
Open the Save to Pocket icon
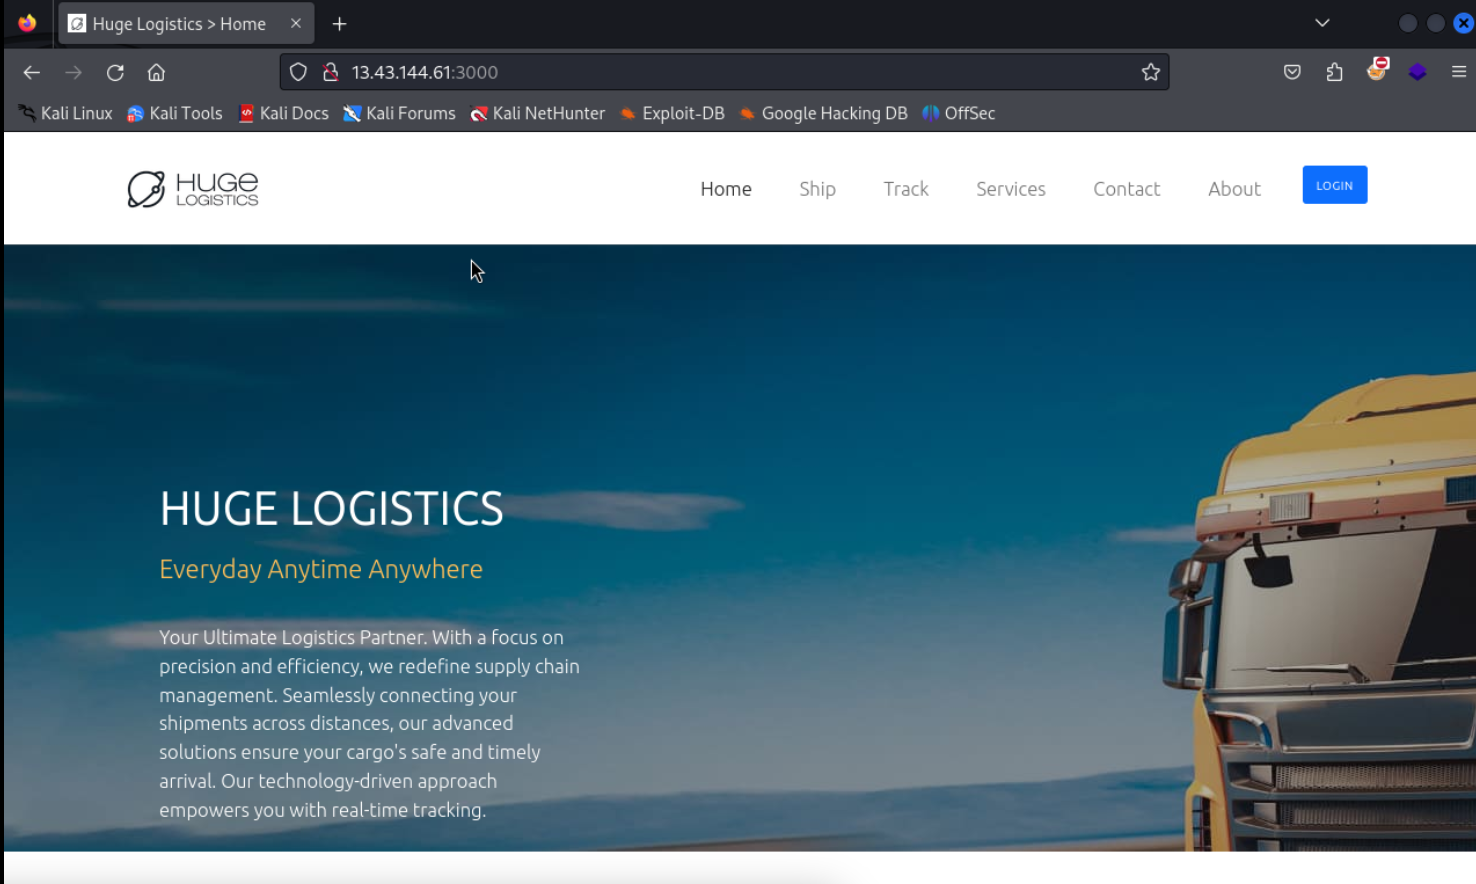coord(1292,72)
